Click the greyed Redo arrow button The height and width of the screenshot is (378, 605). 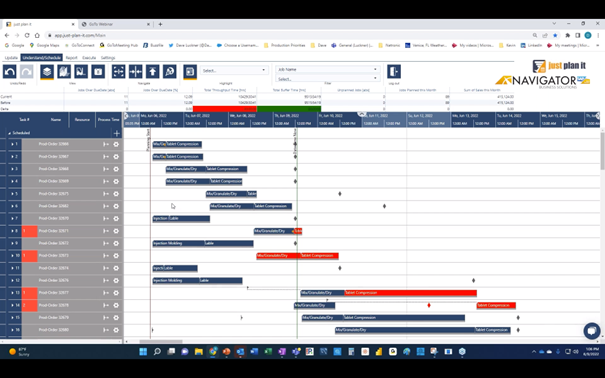[26, 72]
